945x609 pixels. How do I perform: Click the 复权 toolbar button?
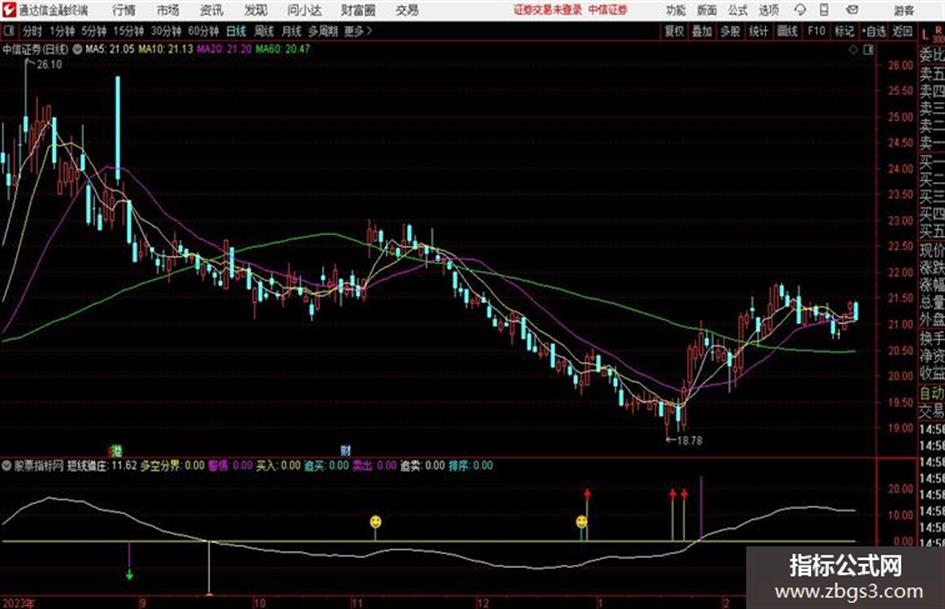pyautogui.click(x=674, y=31)
